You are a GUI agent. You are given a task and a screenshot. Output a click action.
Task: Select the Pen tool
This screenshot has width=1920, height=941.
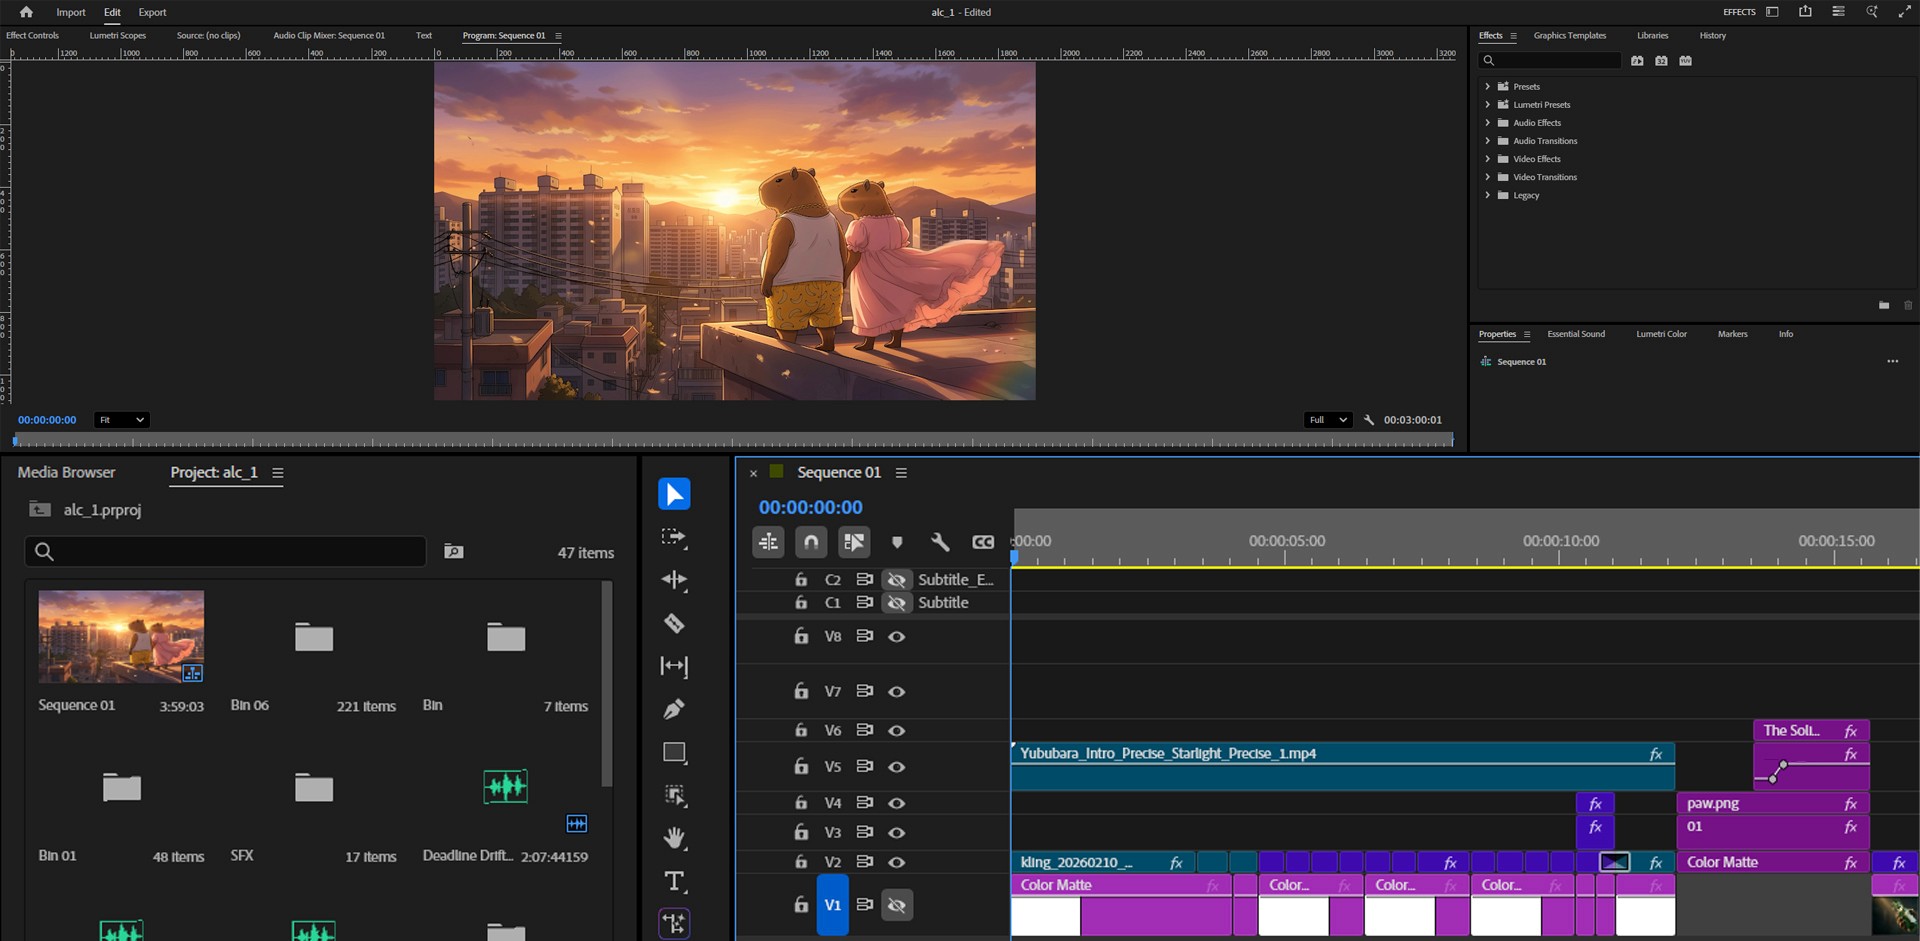[x=674, y=709]
